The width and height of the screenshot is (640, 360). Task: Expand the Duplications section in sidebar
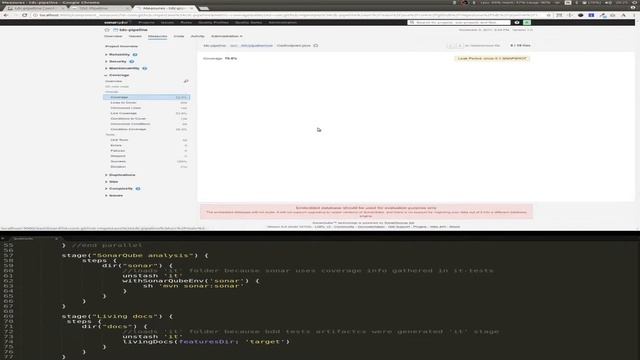122,175
